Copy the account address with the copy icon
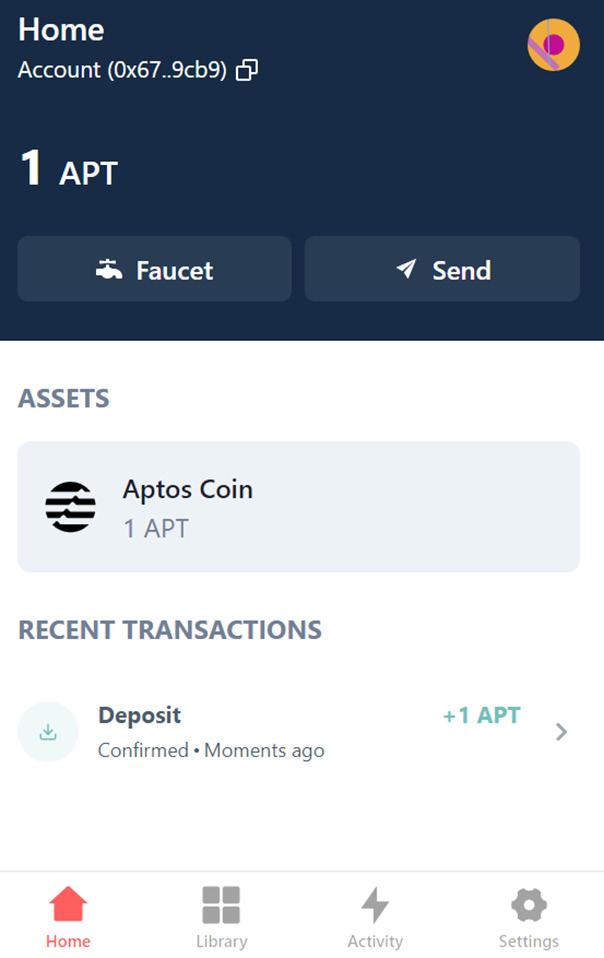This screenshot has width=604, height=958. (x=247, y=70)
